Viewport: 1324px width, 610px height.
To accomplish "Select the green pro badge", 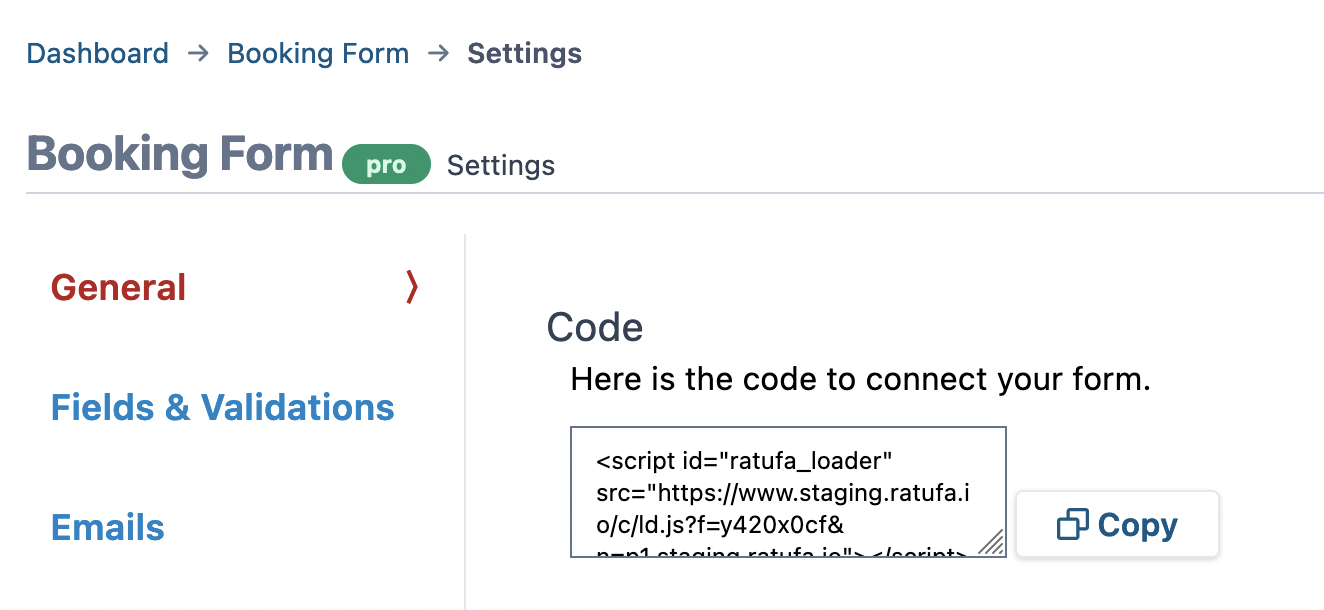I will (386, 163).
